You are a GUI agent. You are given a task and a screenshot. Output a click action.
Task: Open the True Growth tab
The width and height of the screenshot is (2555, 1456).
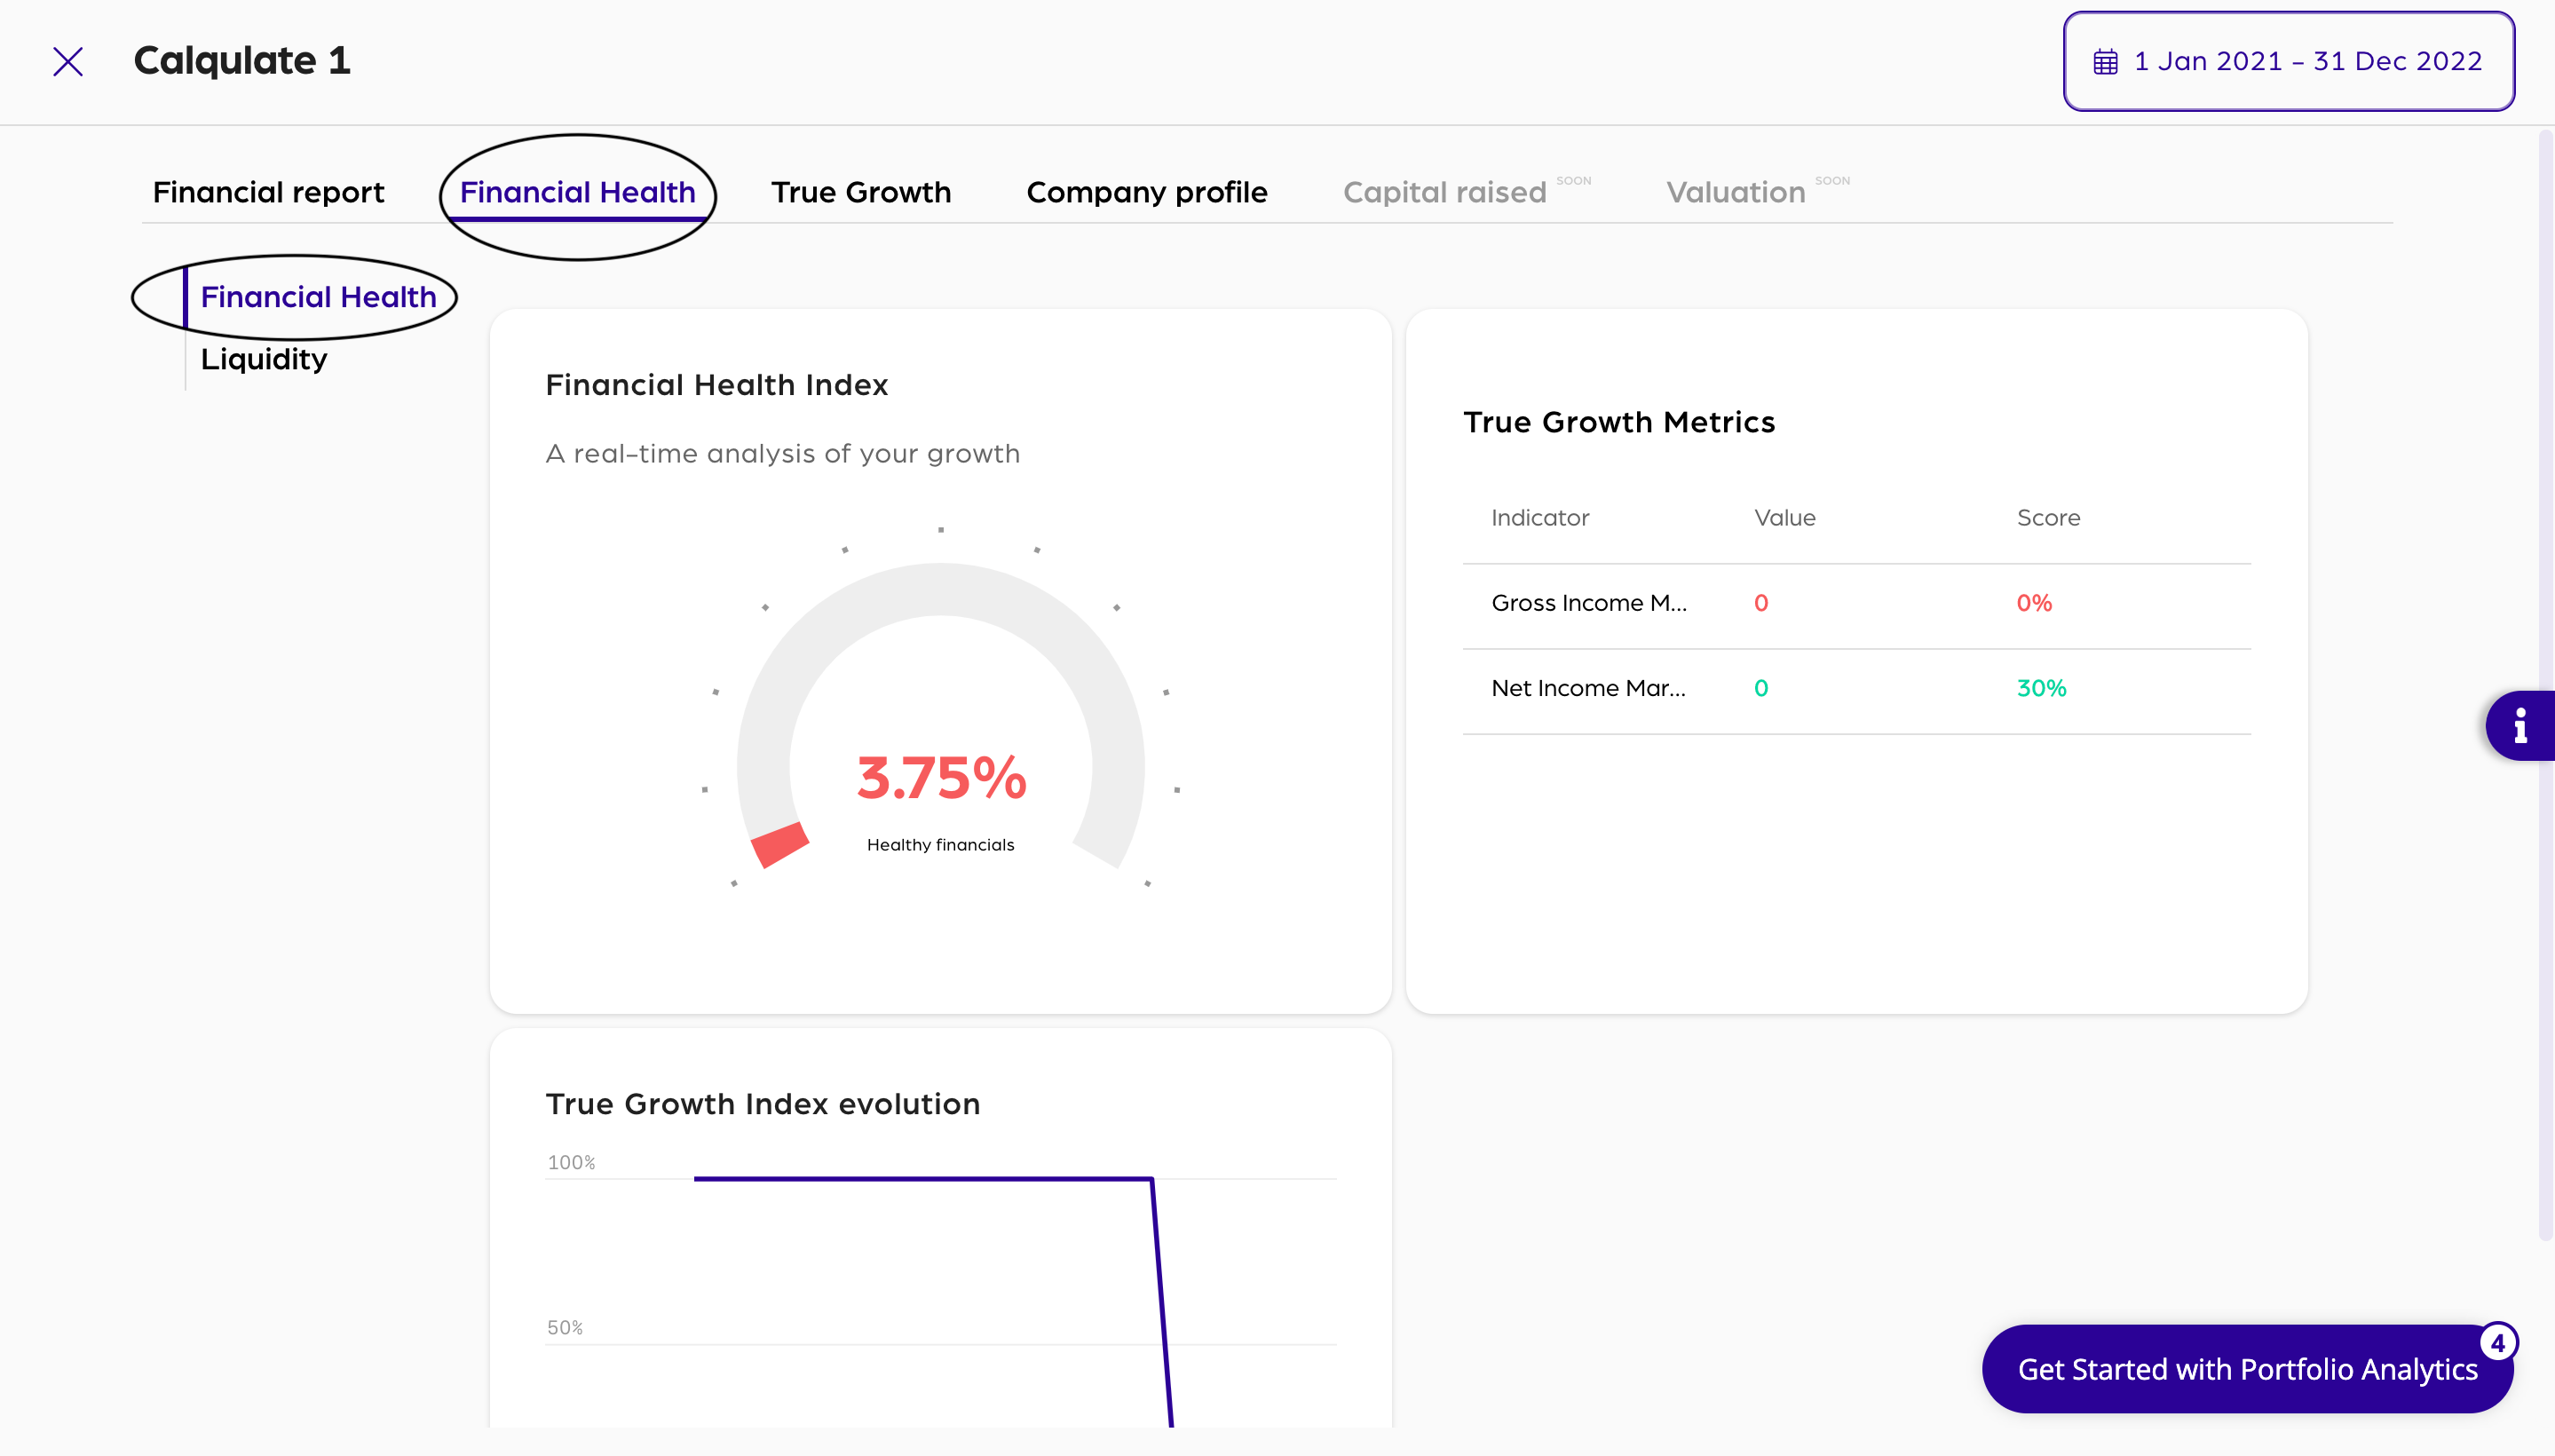[860, 192]
